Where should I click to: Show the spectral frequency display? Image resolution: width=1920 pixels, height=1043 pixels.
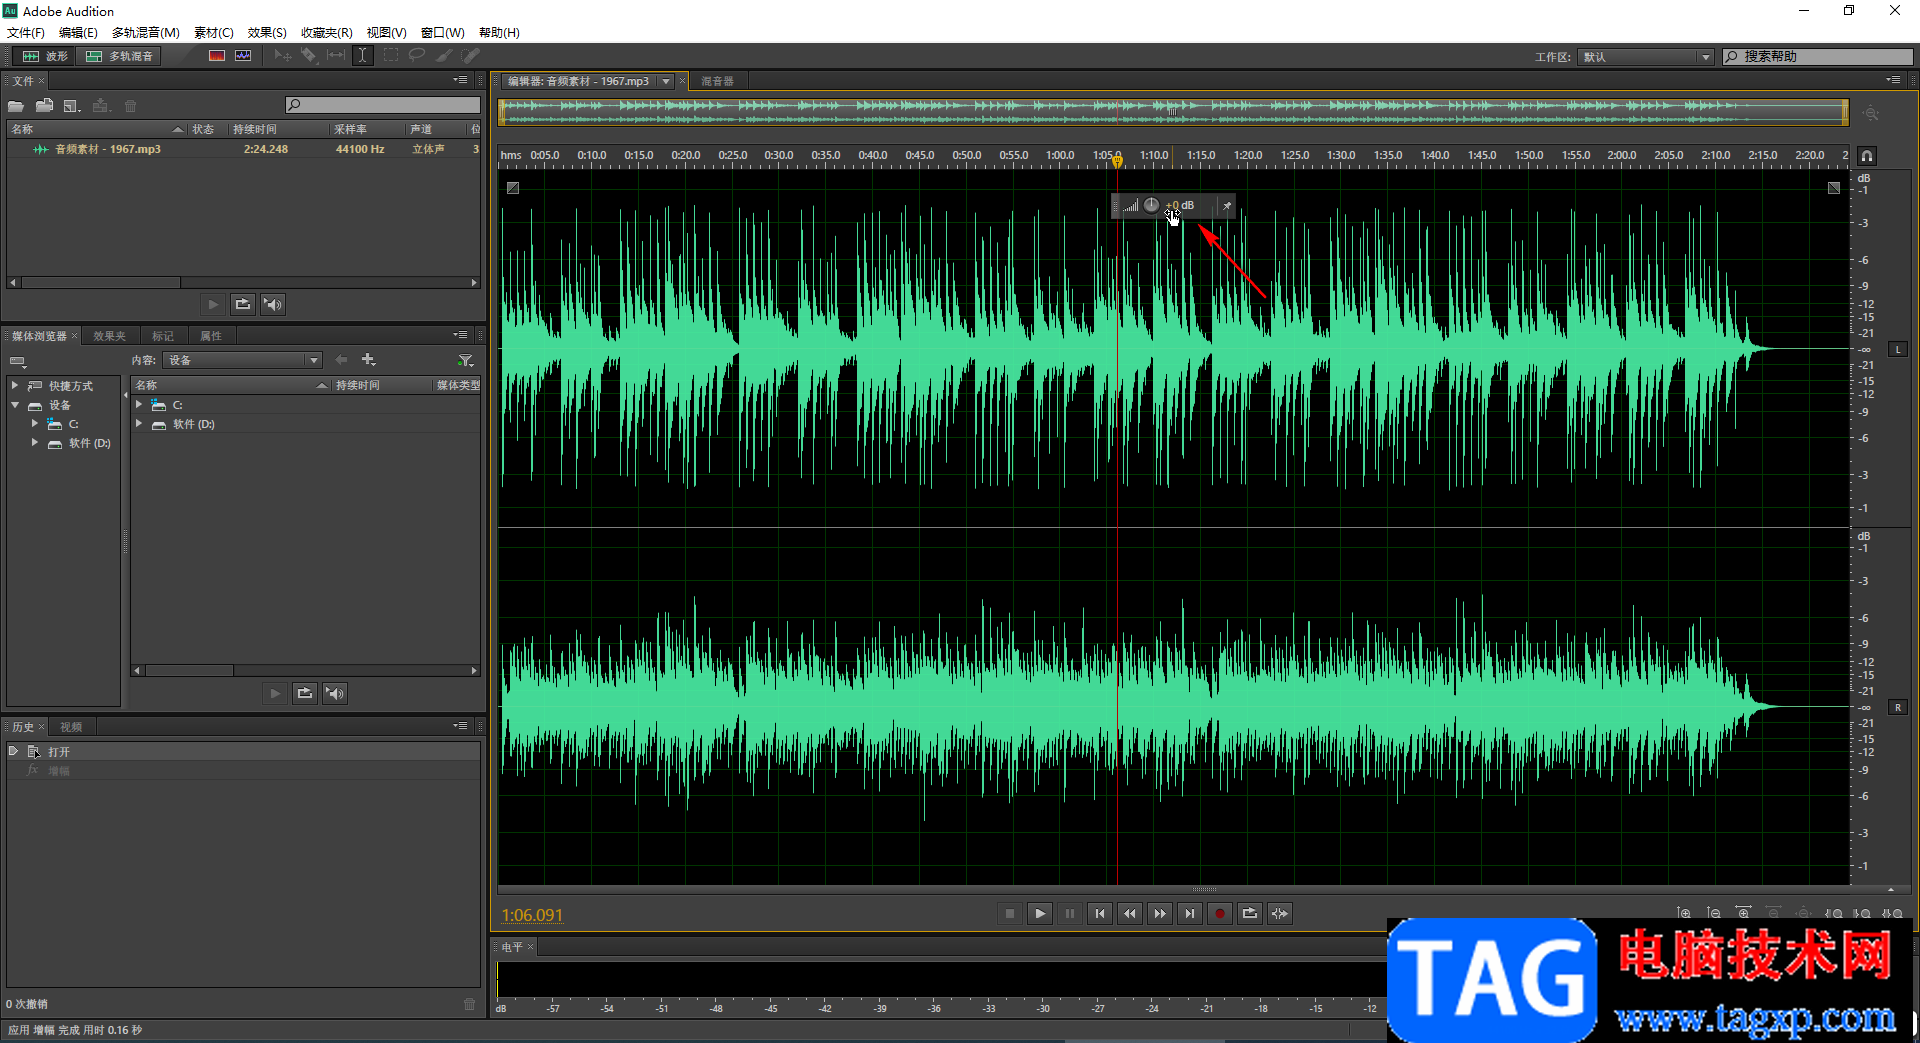pos(217,56)
